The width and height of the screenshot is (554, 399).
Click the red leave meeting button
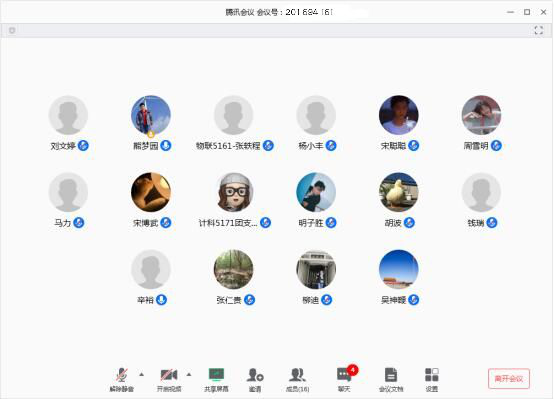pos(509,379)
